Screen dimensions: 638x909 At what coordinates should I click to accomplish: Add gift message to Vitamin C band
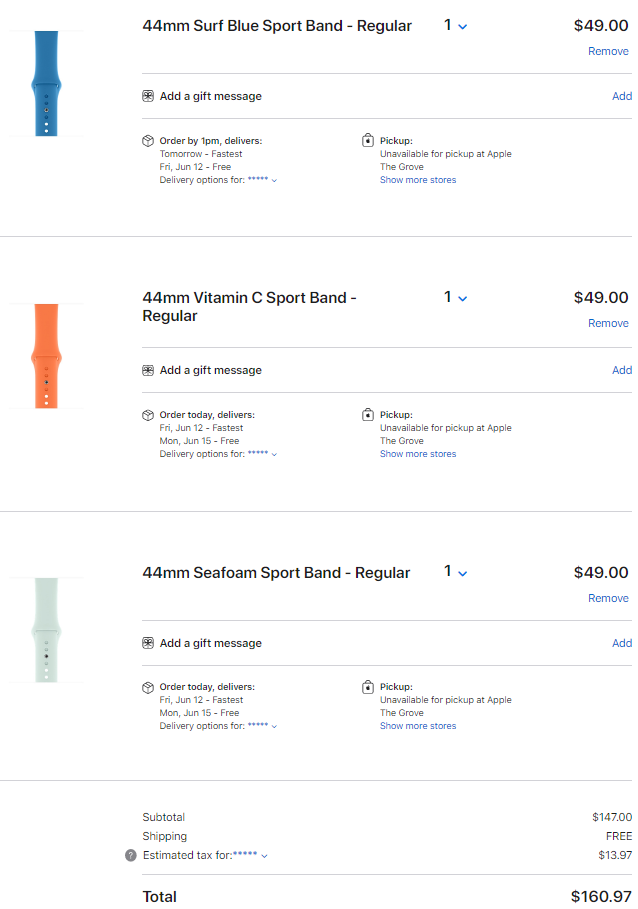[621, 370]
